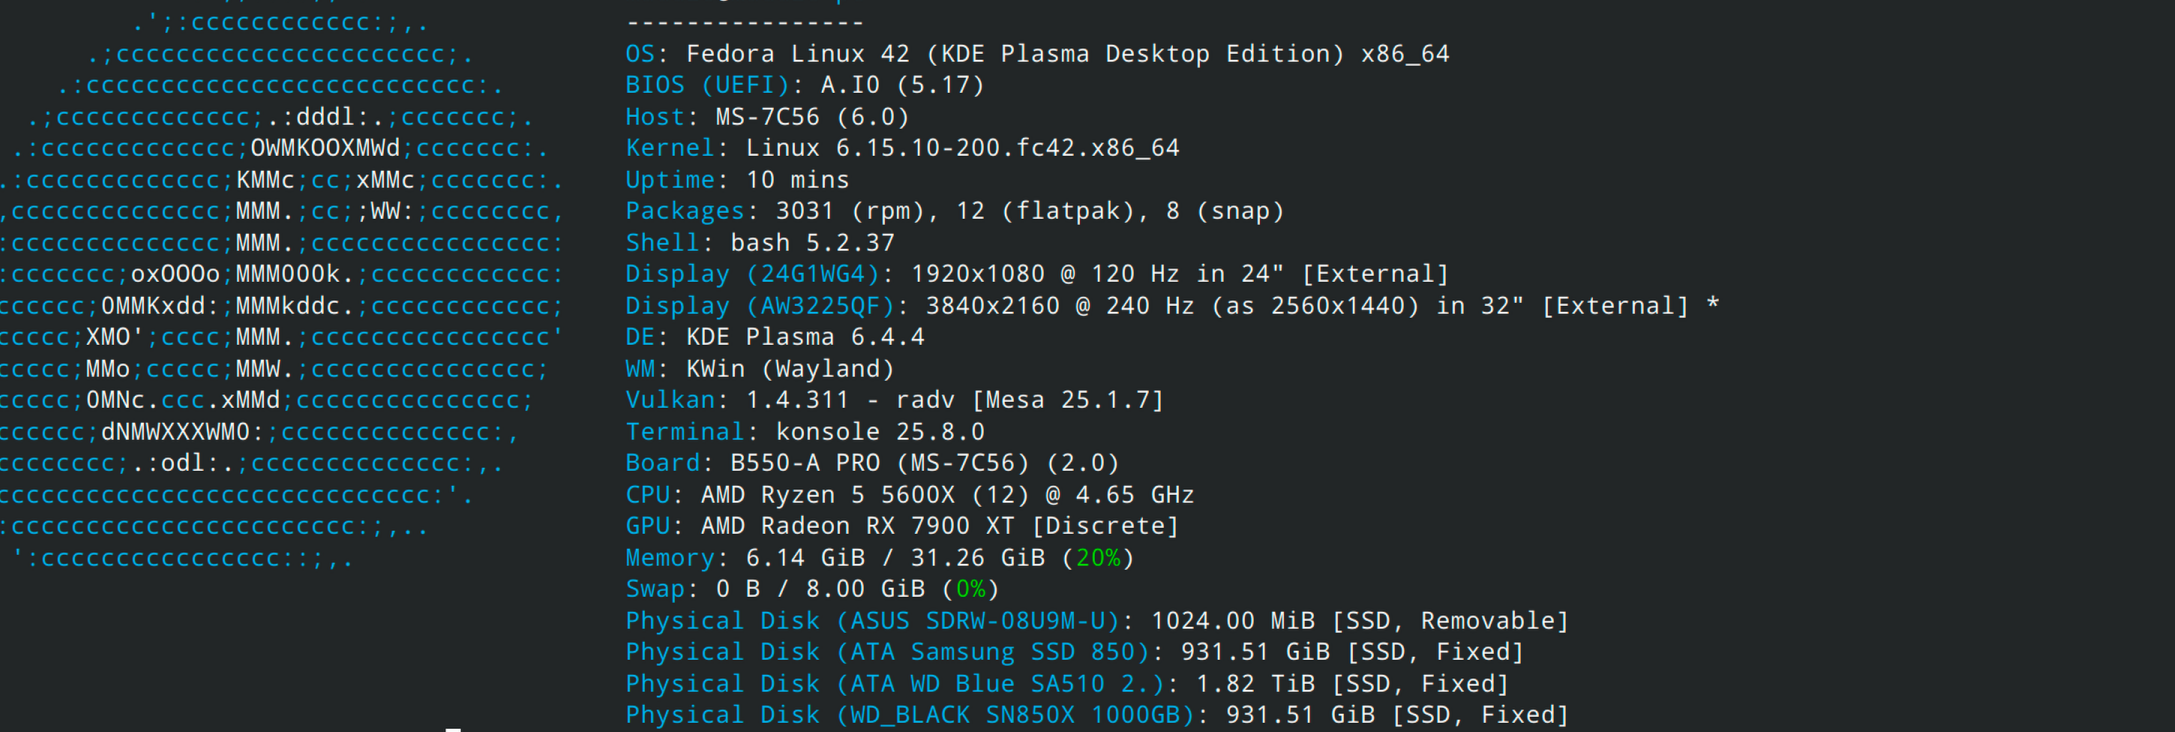Click the green 0% swap usage value
This screenshot has width=2175, height=732.
(970, 590)
